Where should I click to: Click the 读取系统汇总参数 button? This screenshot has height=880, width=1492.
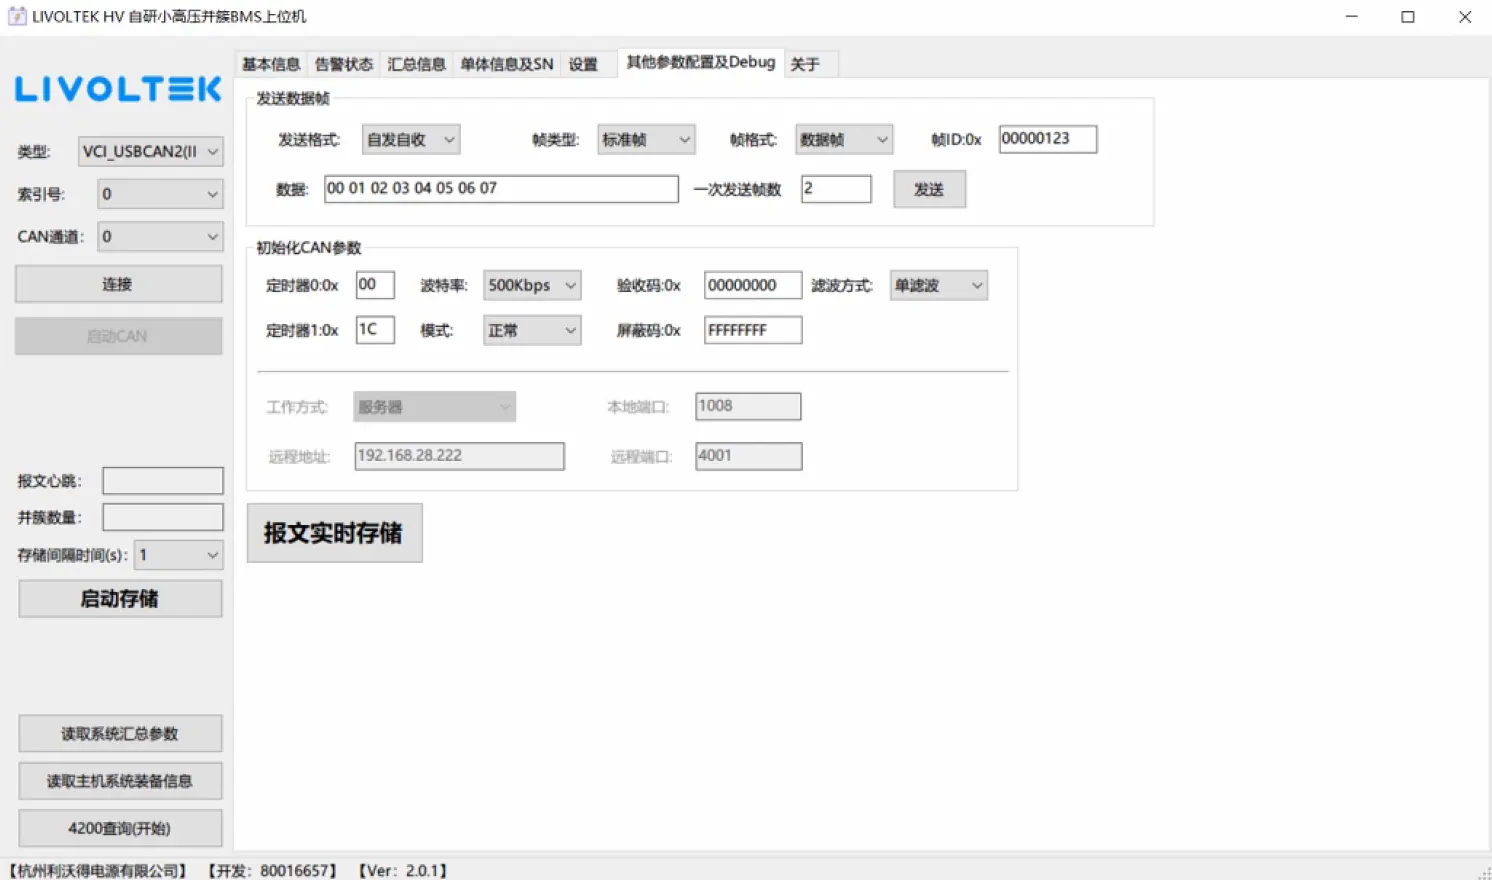[x=120, y=734]
